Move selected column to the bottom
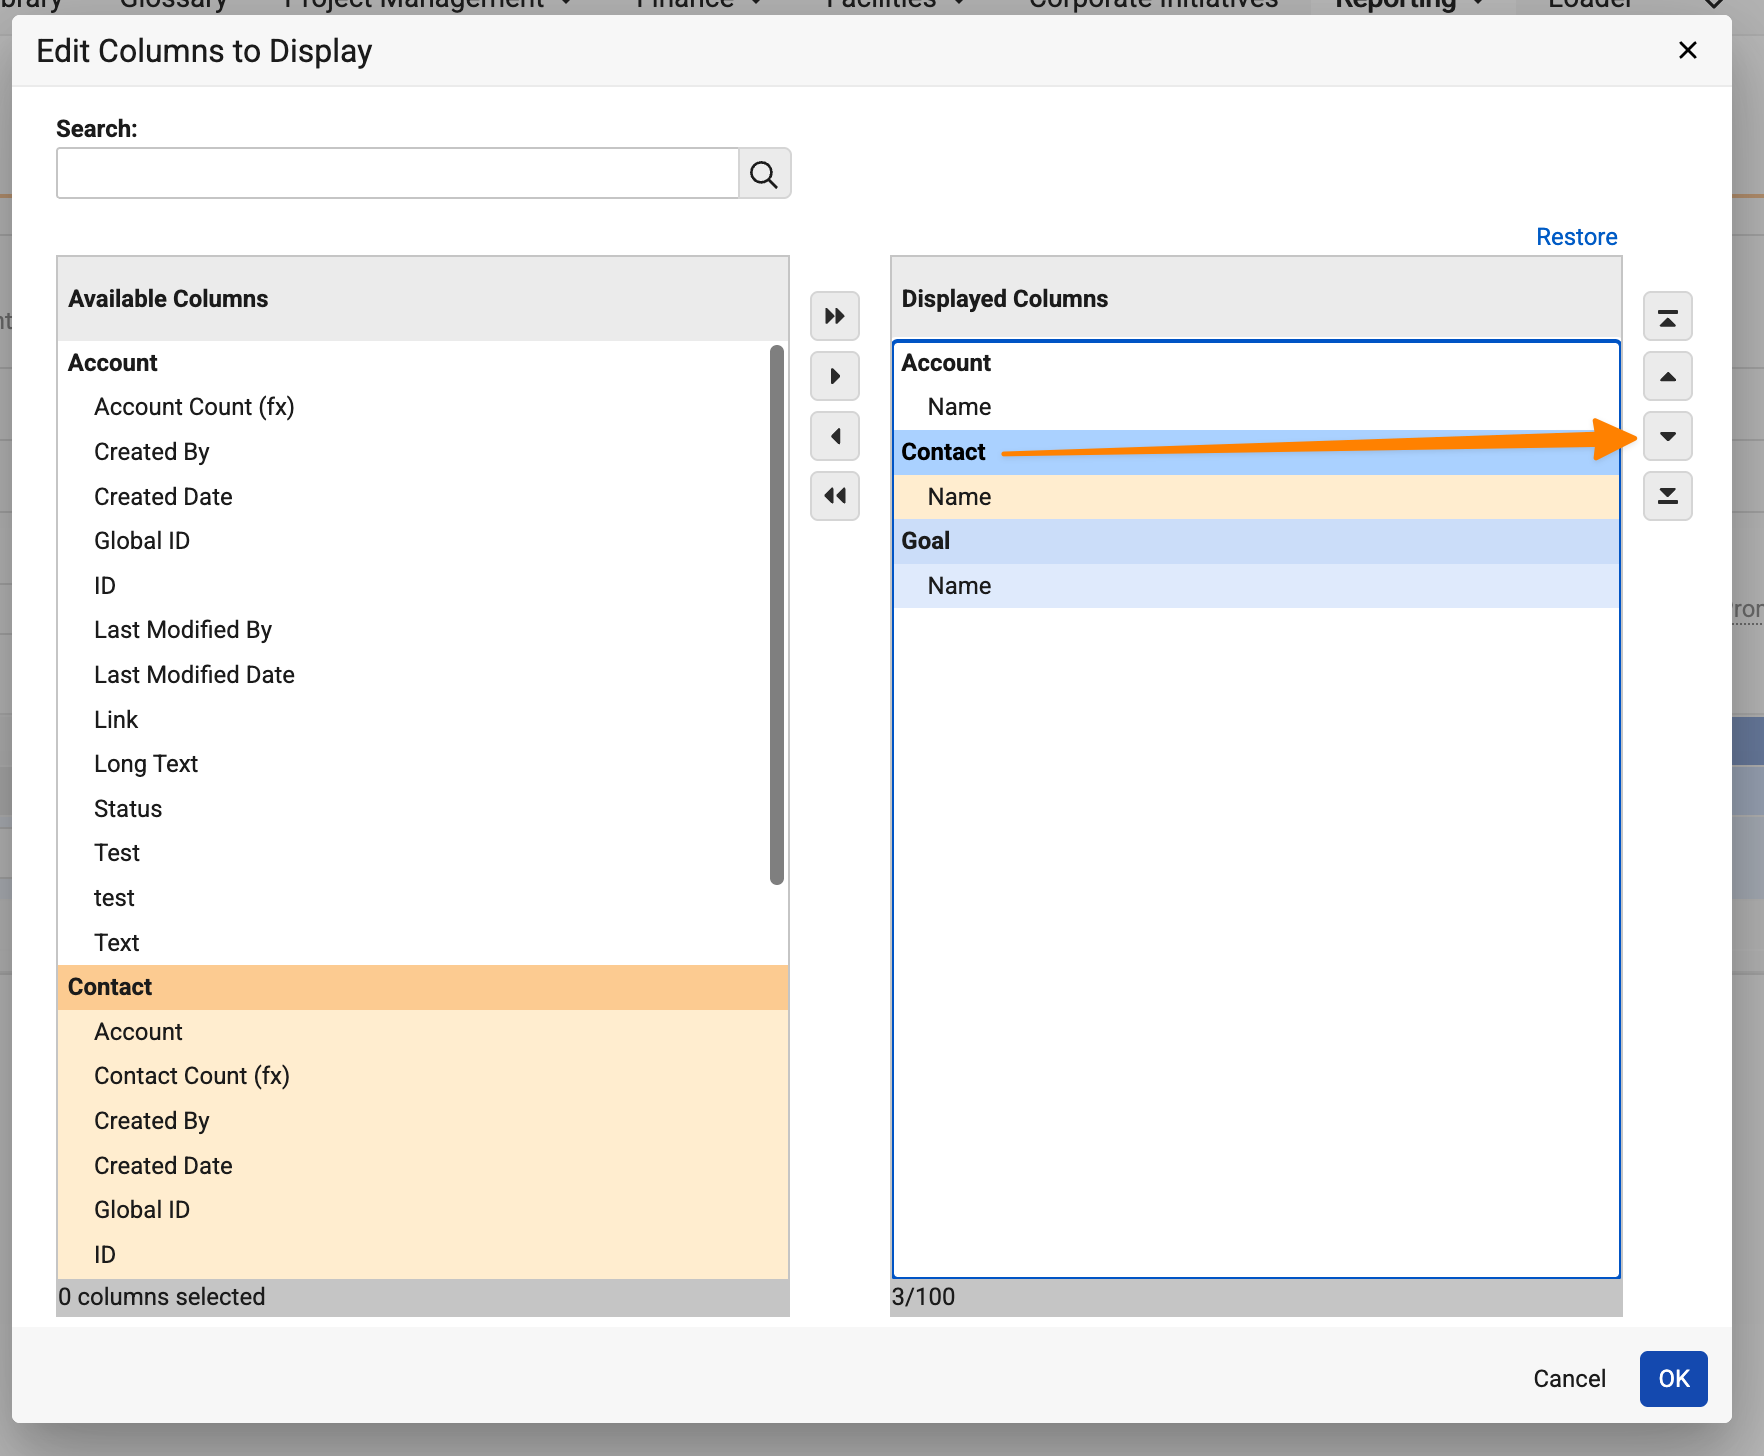 [x=1668, y=496]
